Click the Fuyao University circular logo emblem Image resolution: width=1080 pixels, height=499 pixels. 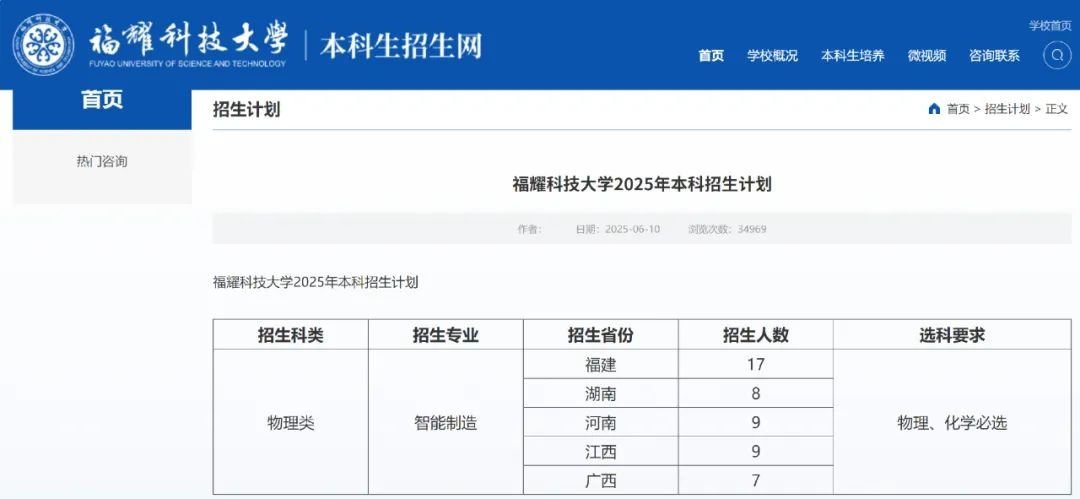pyautogui.click(x=43, y=46)
